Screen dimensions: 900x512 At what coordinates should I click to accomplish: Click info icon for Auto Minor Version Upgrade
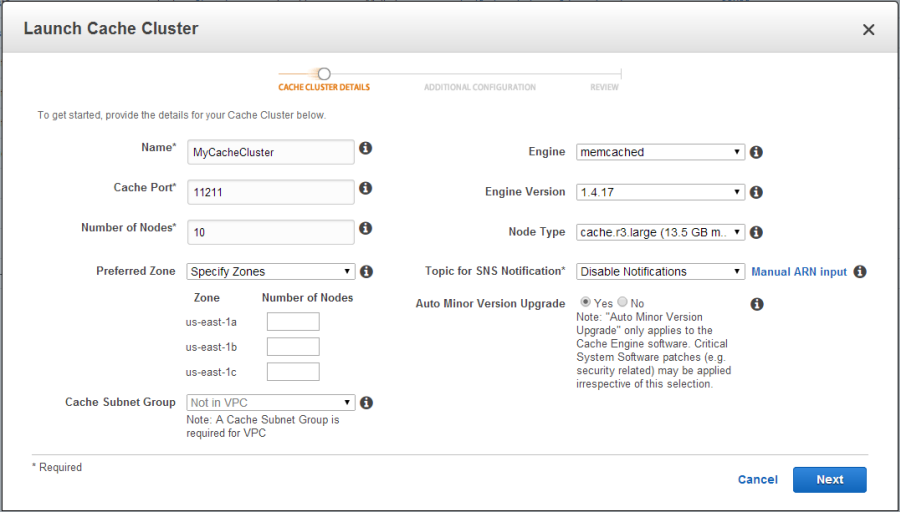pos(756,304)
